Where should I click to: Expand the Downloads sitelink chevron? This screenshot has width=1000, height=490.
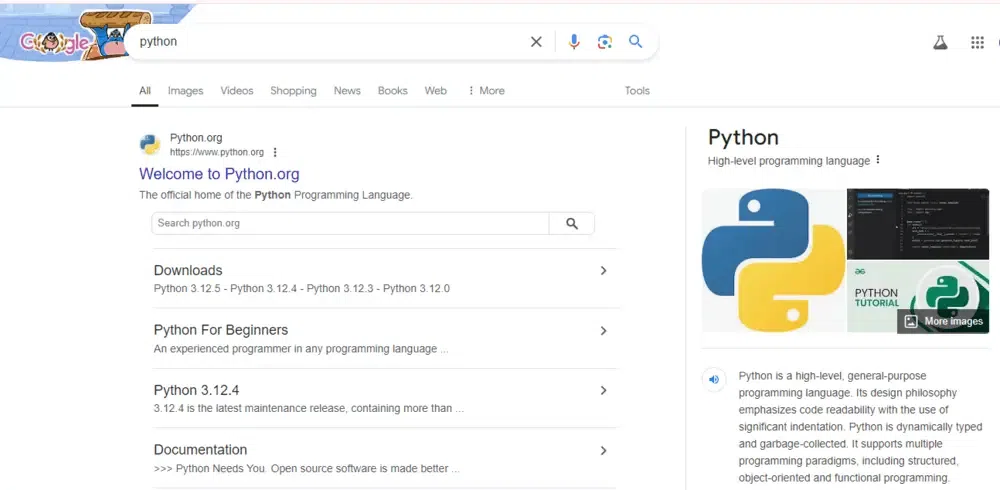[603, 271]
